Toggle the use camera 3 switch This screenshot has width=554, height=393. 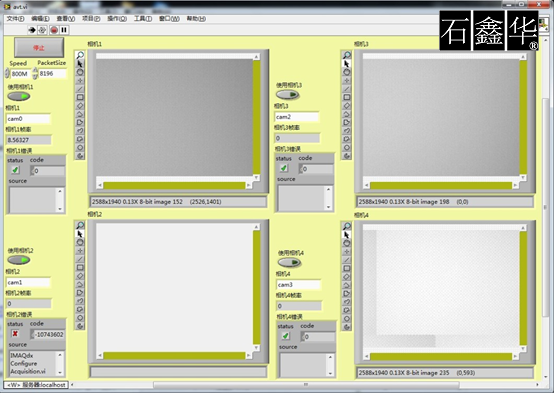[x=288, y=94]
